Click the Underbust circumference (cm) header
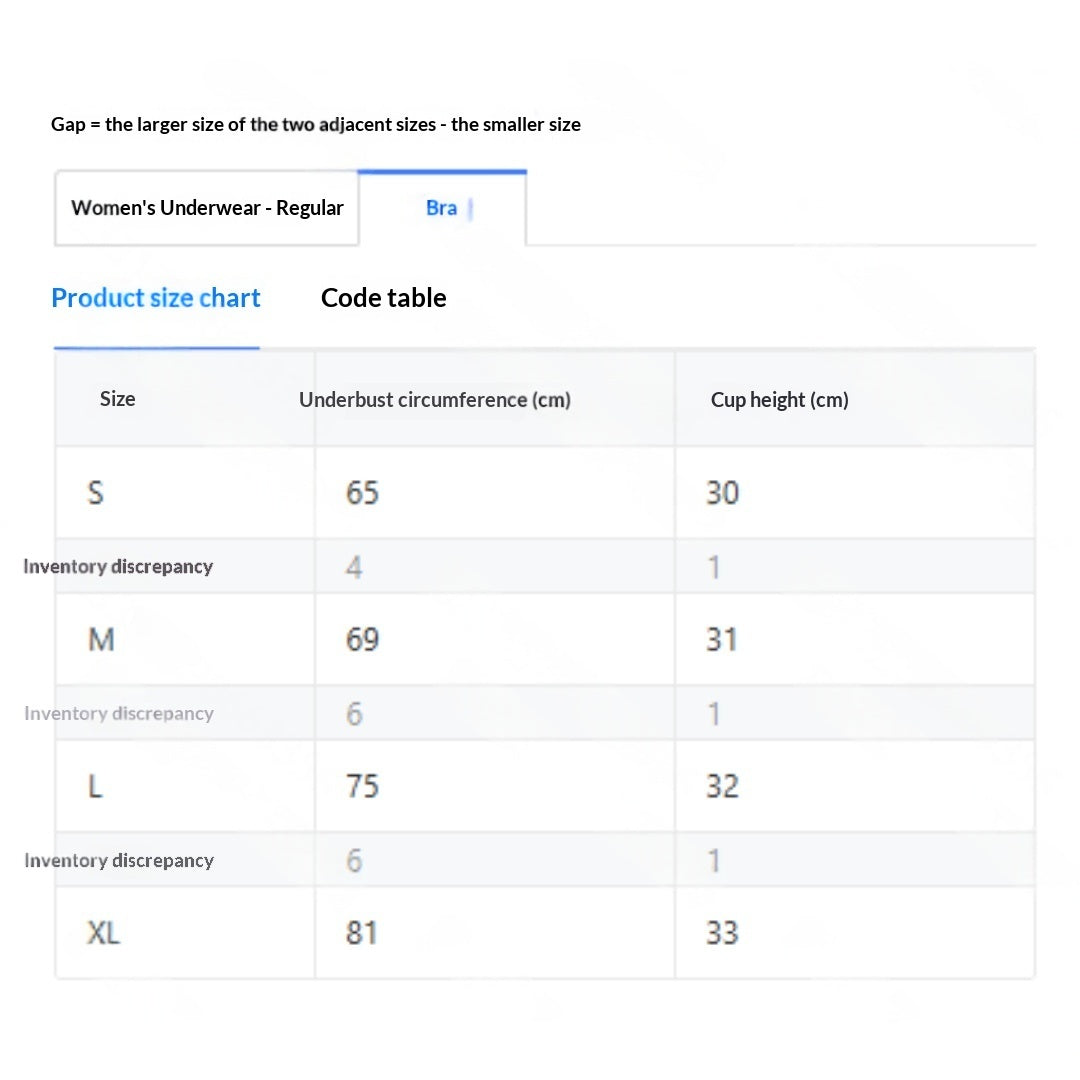The width and height of the screenshot is (1080, 1080). (435, 399)
